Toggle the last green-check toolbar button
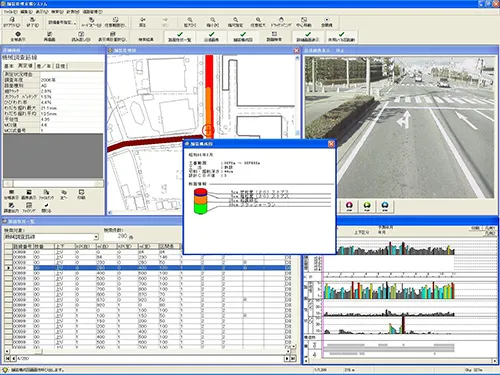The height and width of the screenshot is (375, 500). coord(341,37)
